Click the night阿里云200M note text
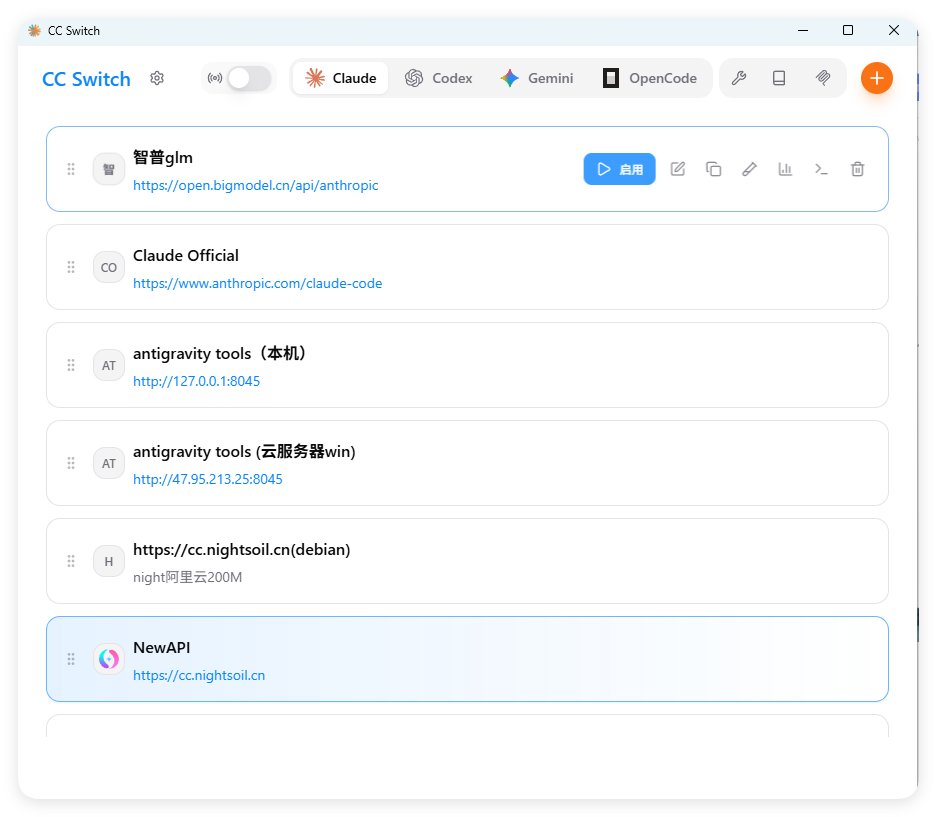Viewport: 937px width, 817px height. (188, 577)
